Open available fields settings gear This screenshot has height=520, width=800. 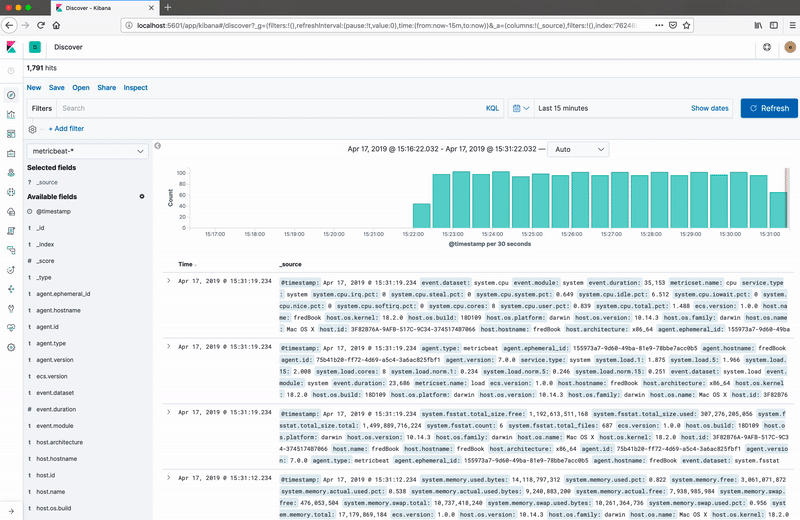point(142,196)
